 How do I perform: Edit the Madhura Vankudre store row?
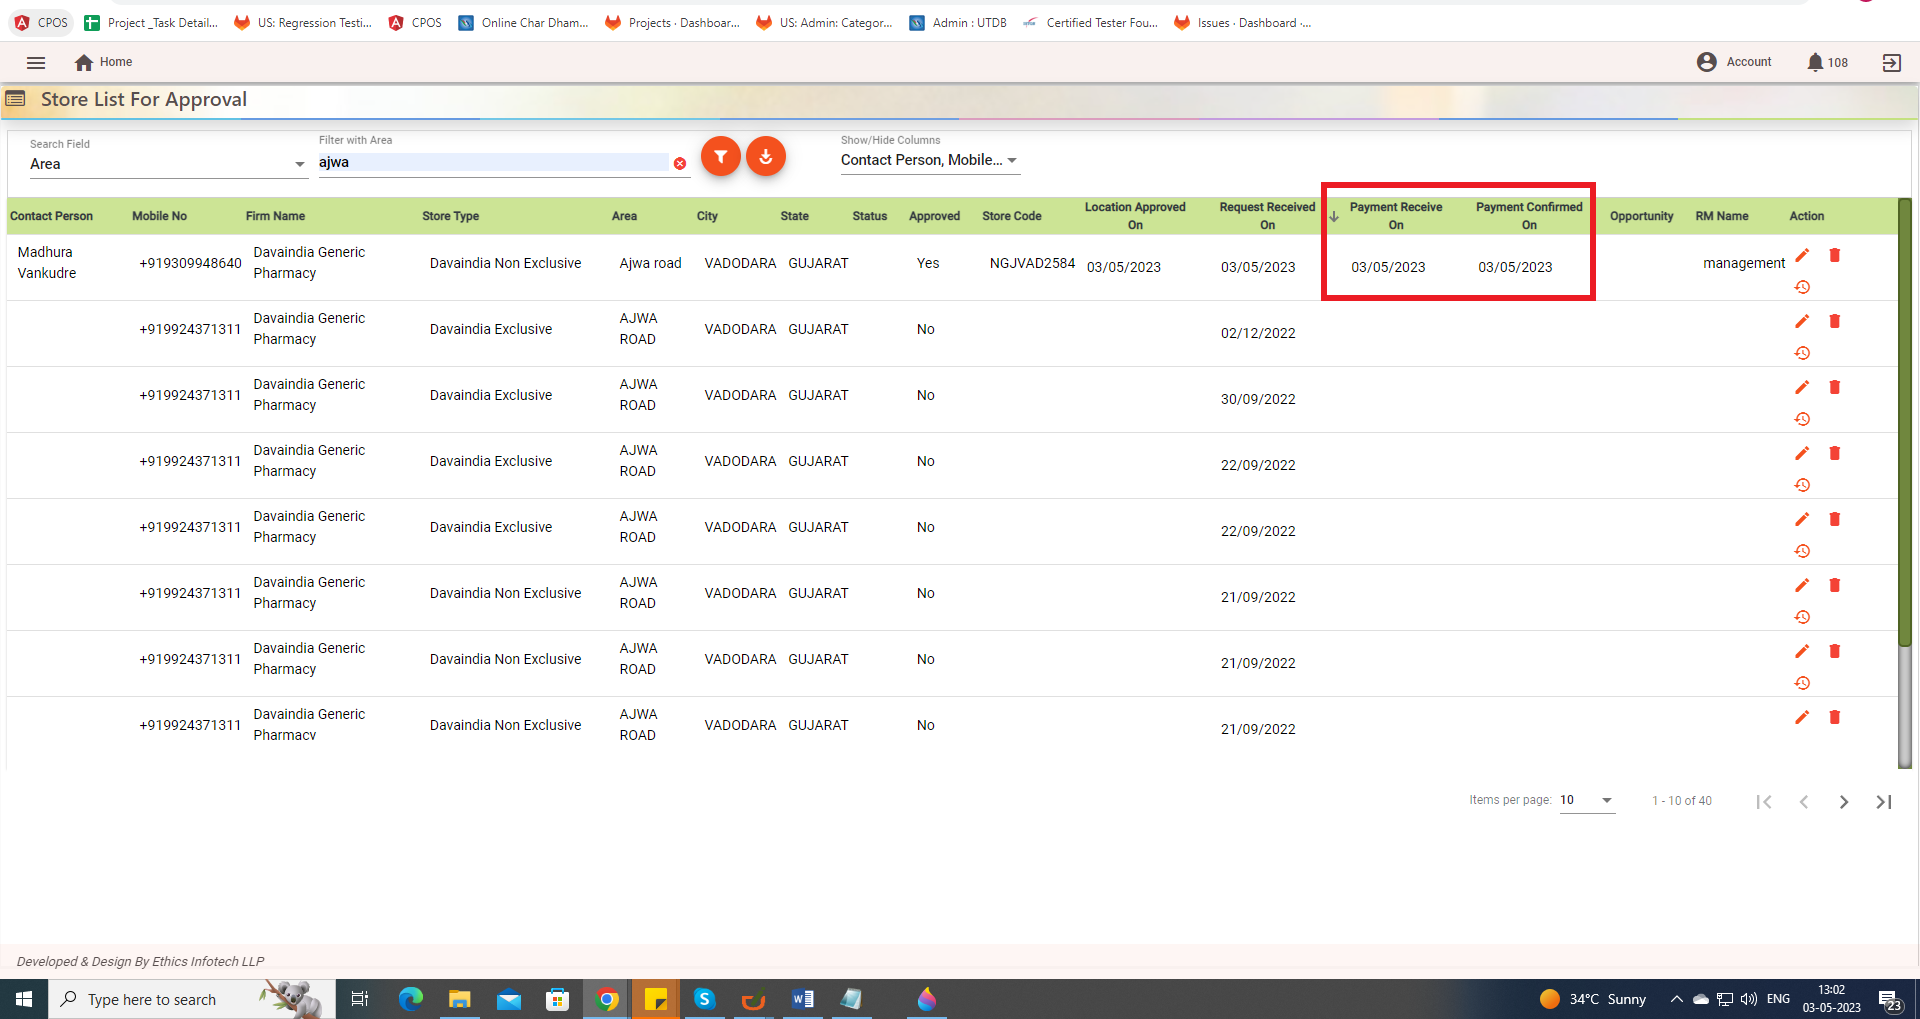coord(1802,255)
